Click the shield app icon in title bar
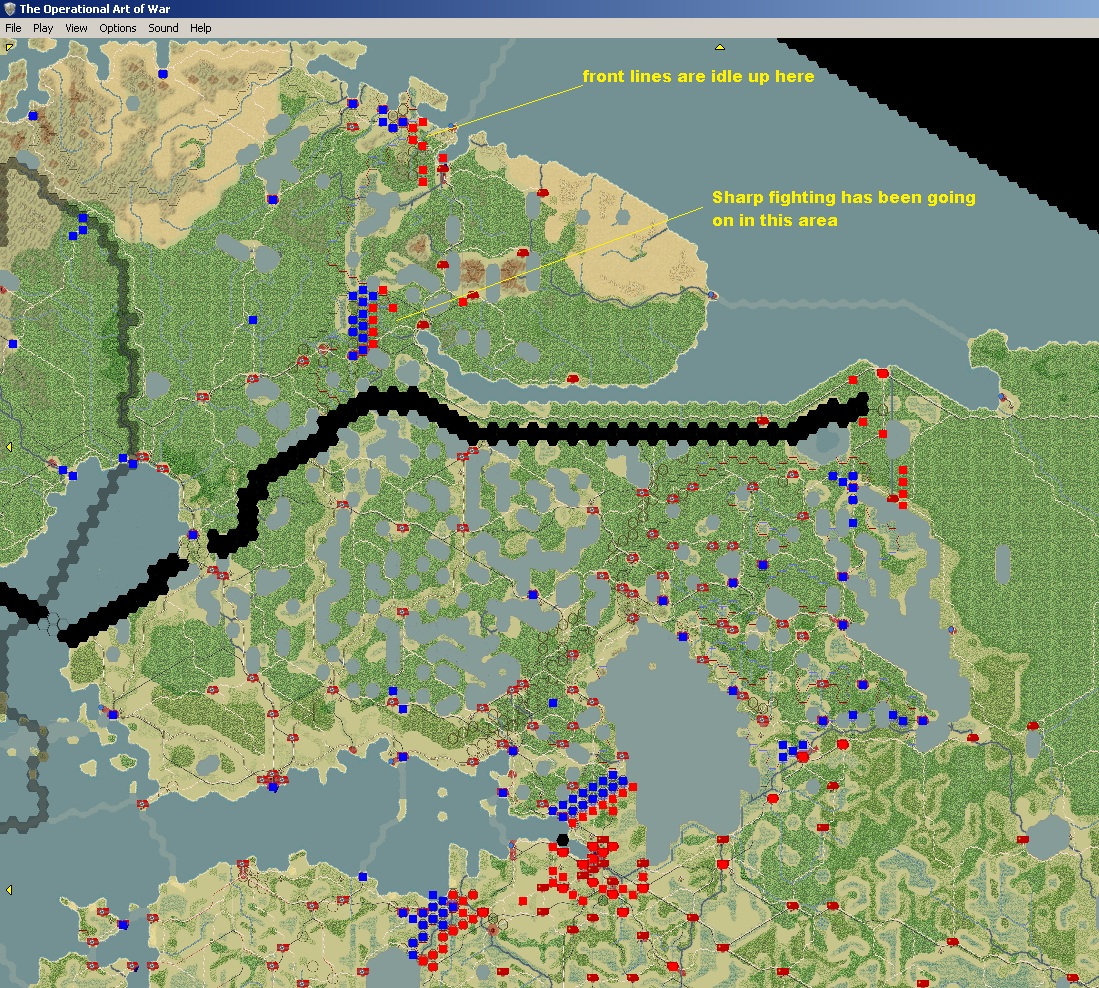Image resolution: width=1099 pixels, height=988 pixels. coord(9,8)
